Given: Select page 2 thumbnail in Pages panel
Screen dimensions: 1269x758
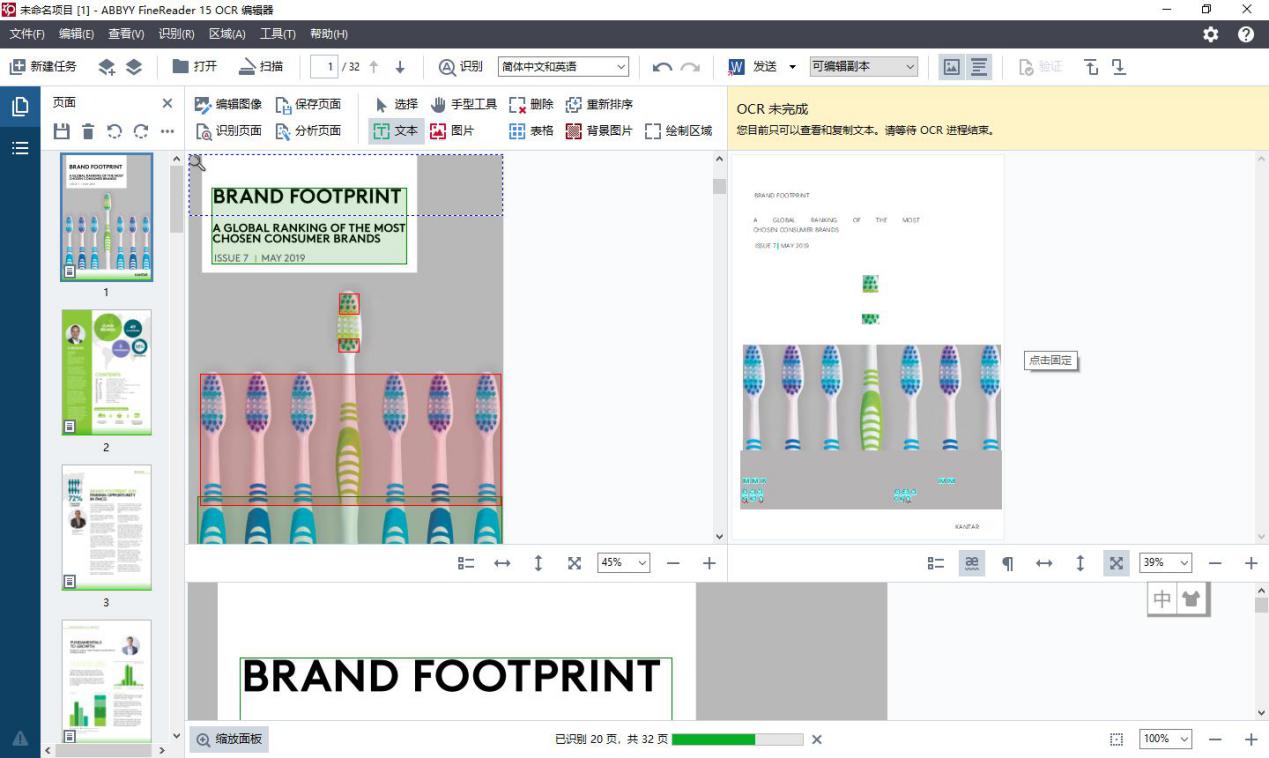Looking at the screenshot, I should tap(107, 372).
